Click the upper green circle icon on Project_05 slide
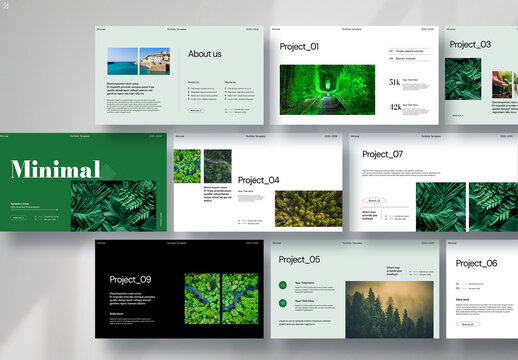 pos(283,285)
